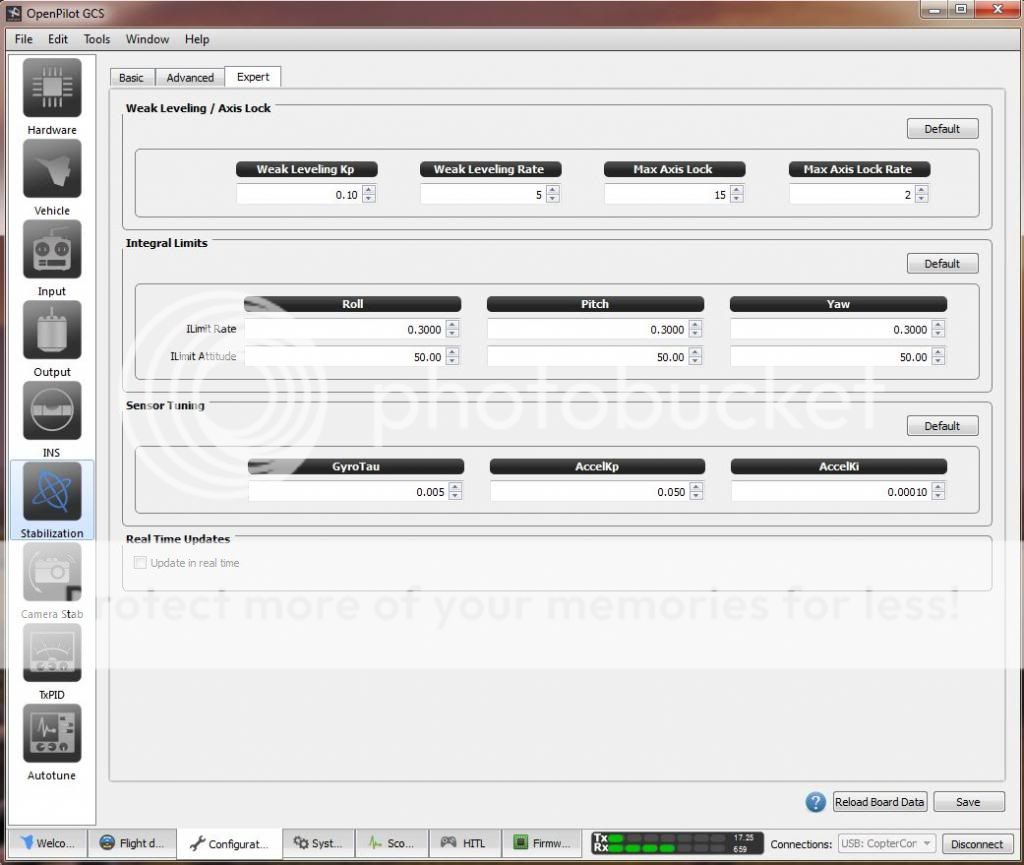This screenshot has height=865, width=1024.
Task: Adjust the Weak Leveling Rate spinner arrows
Action: pos(553,195)
